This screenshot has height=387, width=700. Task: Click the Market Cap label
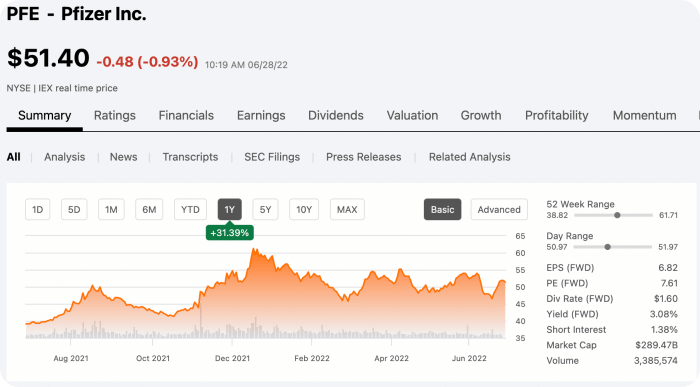click(x=571, y=345)
